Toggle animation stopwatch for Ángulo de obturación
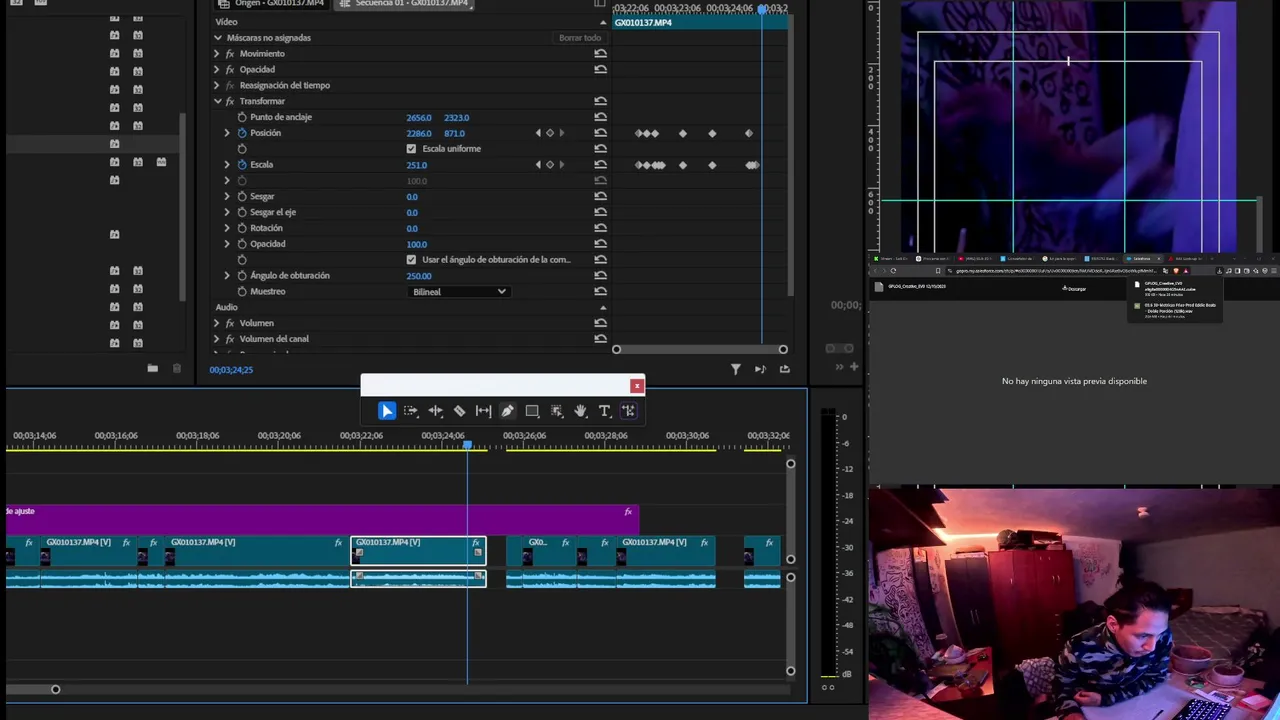 click(242, 276)
